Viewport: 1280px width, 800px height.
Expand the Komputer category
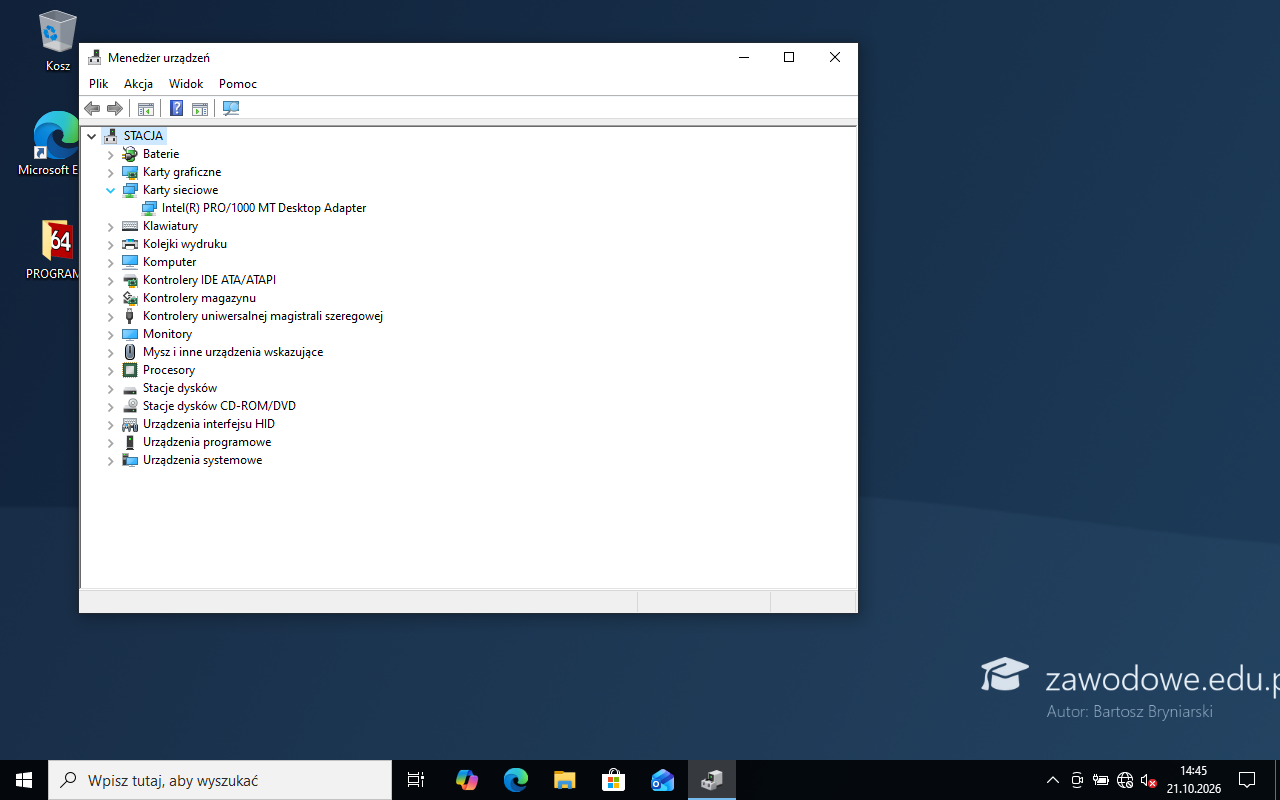pos(111,262)
